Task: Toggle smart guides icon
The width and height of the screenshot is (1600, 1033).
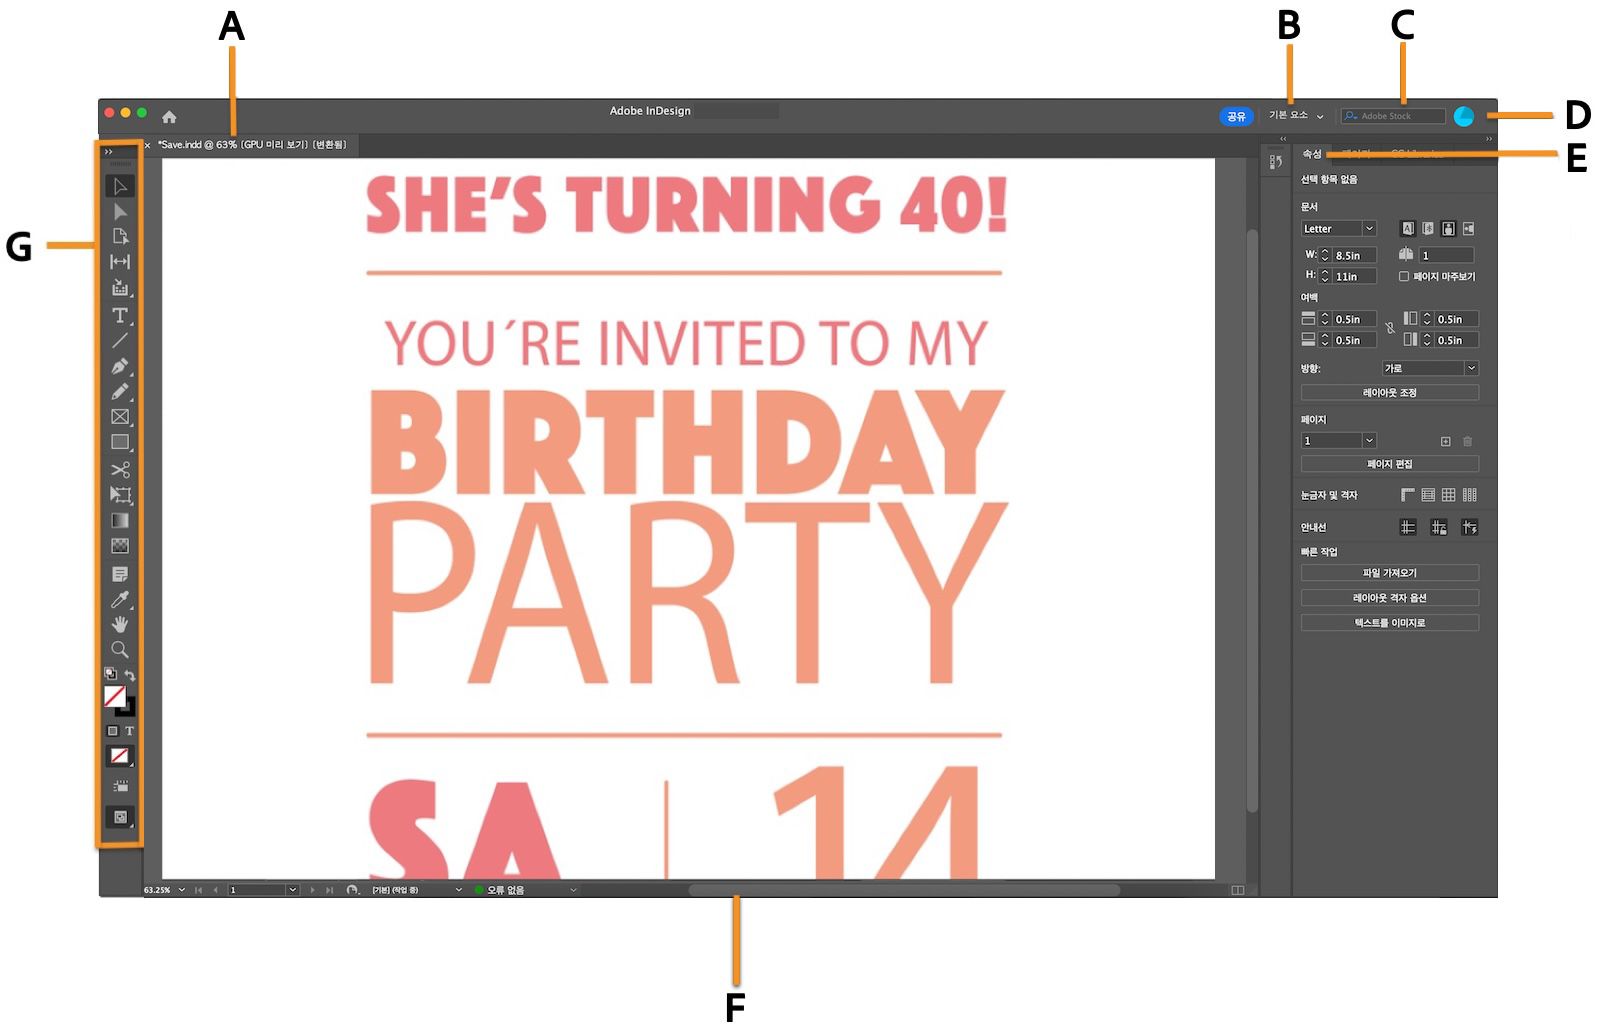Action: point(1470,527)
